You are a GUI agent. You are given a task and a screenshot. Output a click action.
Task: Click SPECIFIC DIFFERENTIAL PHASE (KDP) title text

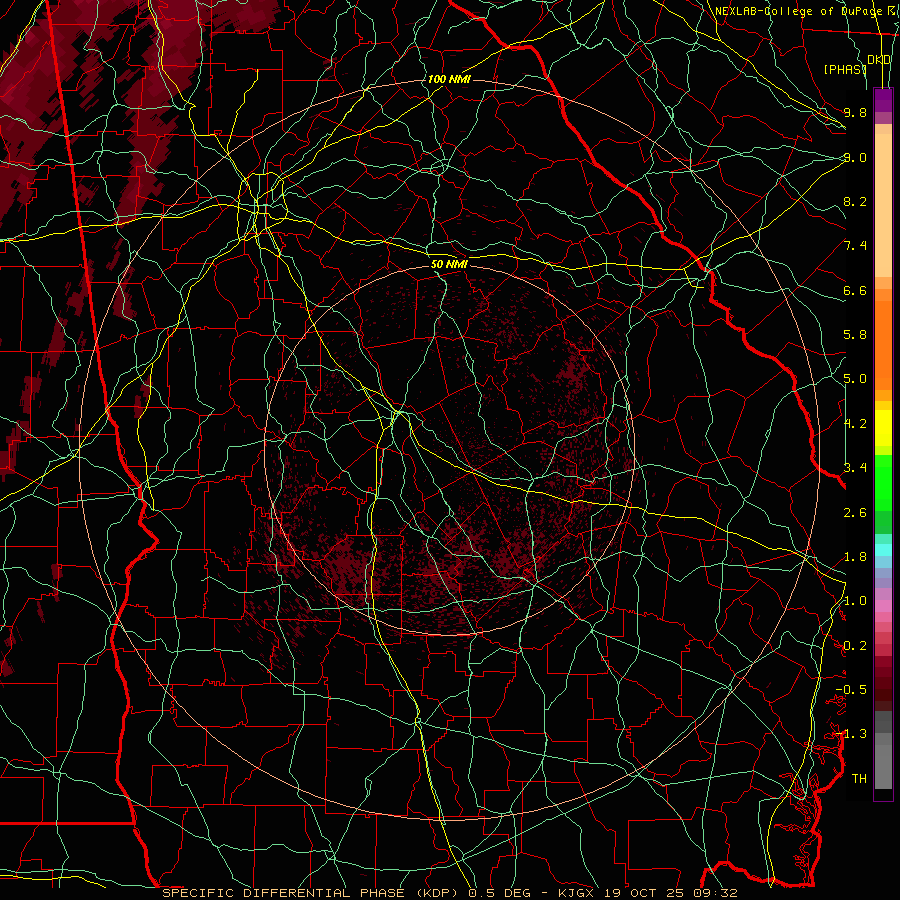310,893
